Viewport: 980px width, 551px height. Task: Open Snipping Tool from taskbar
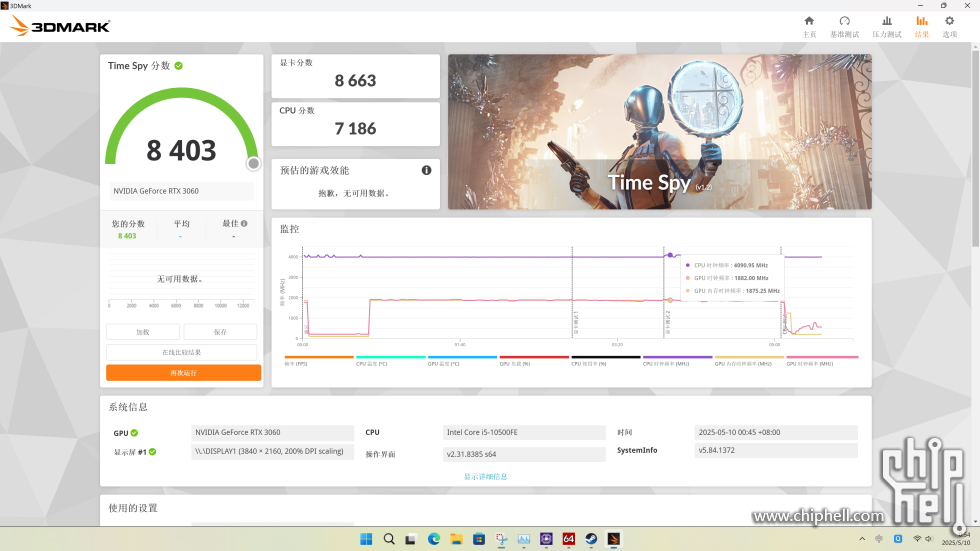pos(501,539)
